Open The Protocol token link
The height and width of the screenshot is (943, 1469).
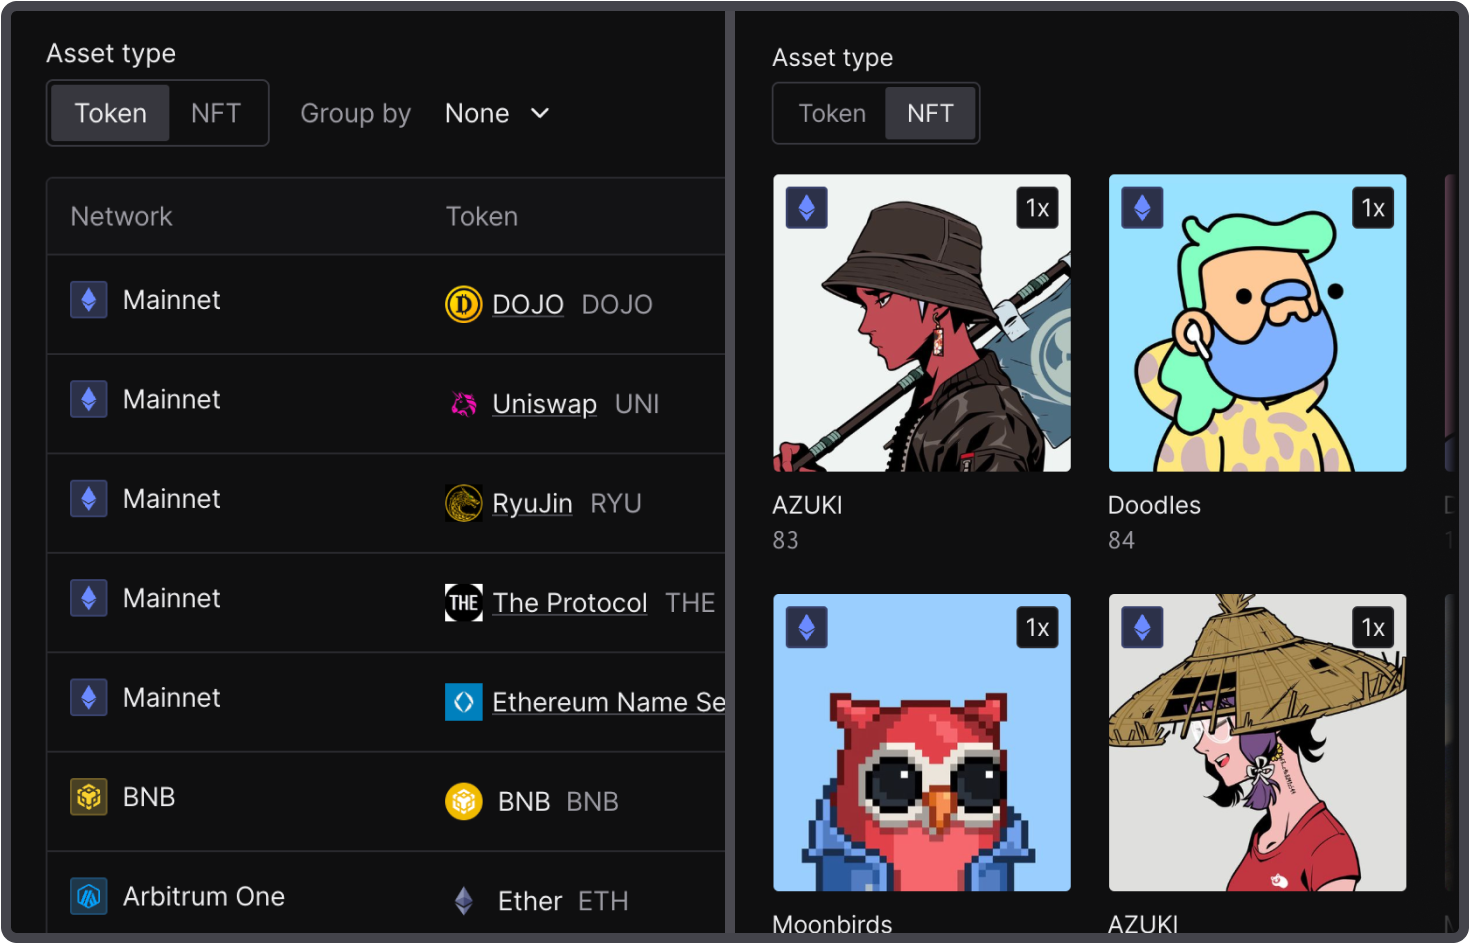point(570,603)
